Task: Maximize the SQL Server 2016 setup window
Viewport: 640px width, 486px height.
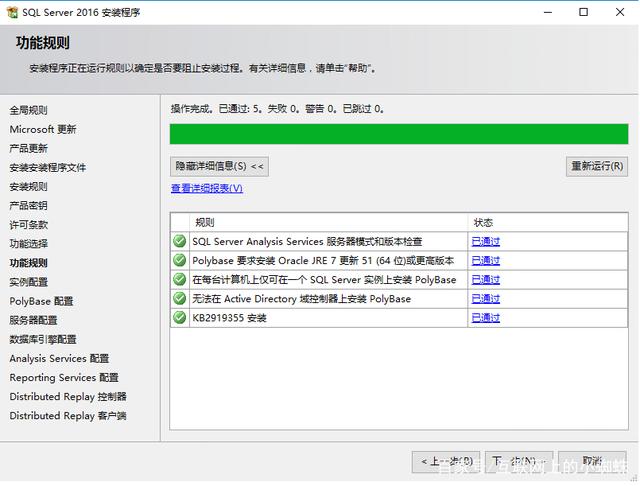Action: tap(584, 12)
